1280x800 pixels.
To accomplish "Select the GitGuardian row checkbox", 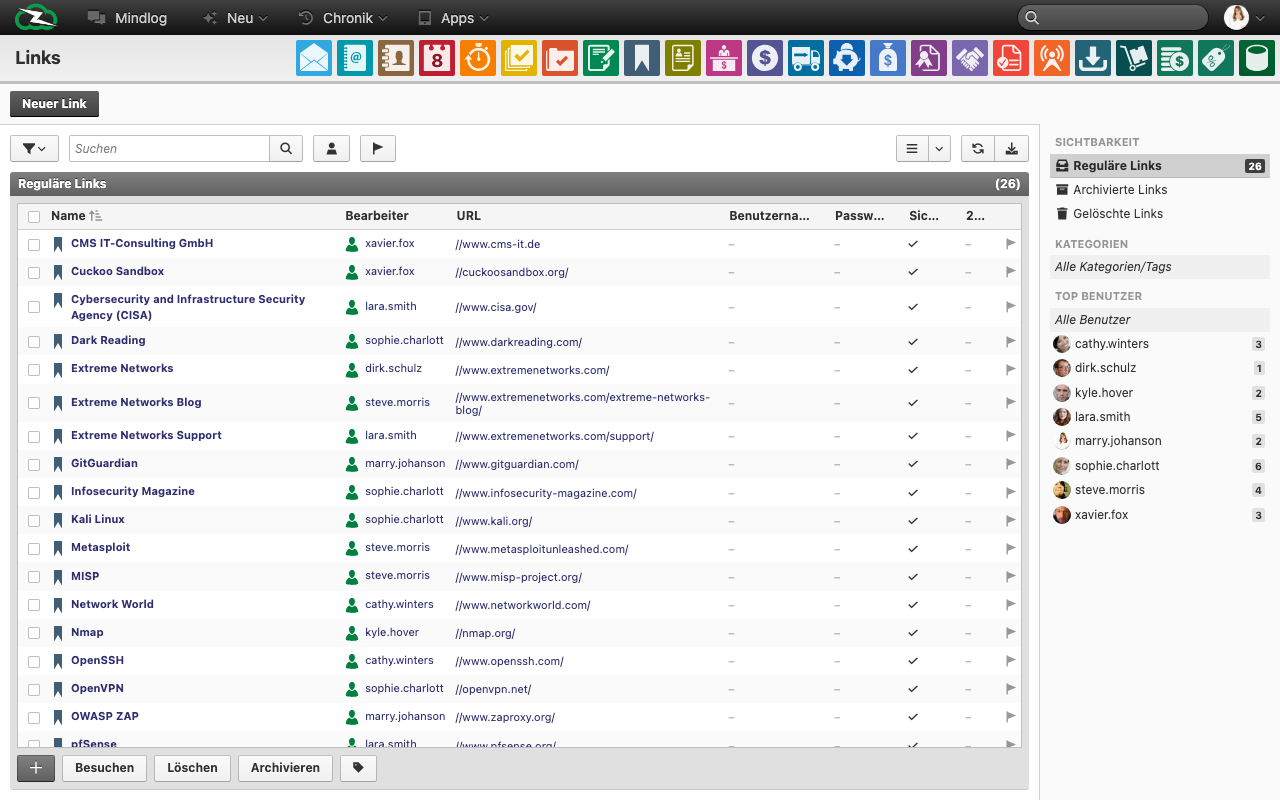I will click(34, 464).
